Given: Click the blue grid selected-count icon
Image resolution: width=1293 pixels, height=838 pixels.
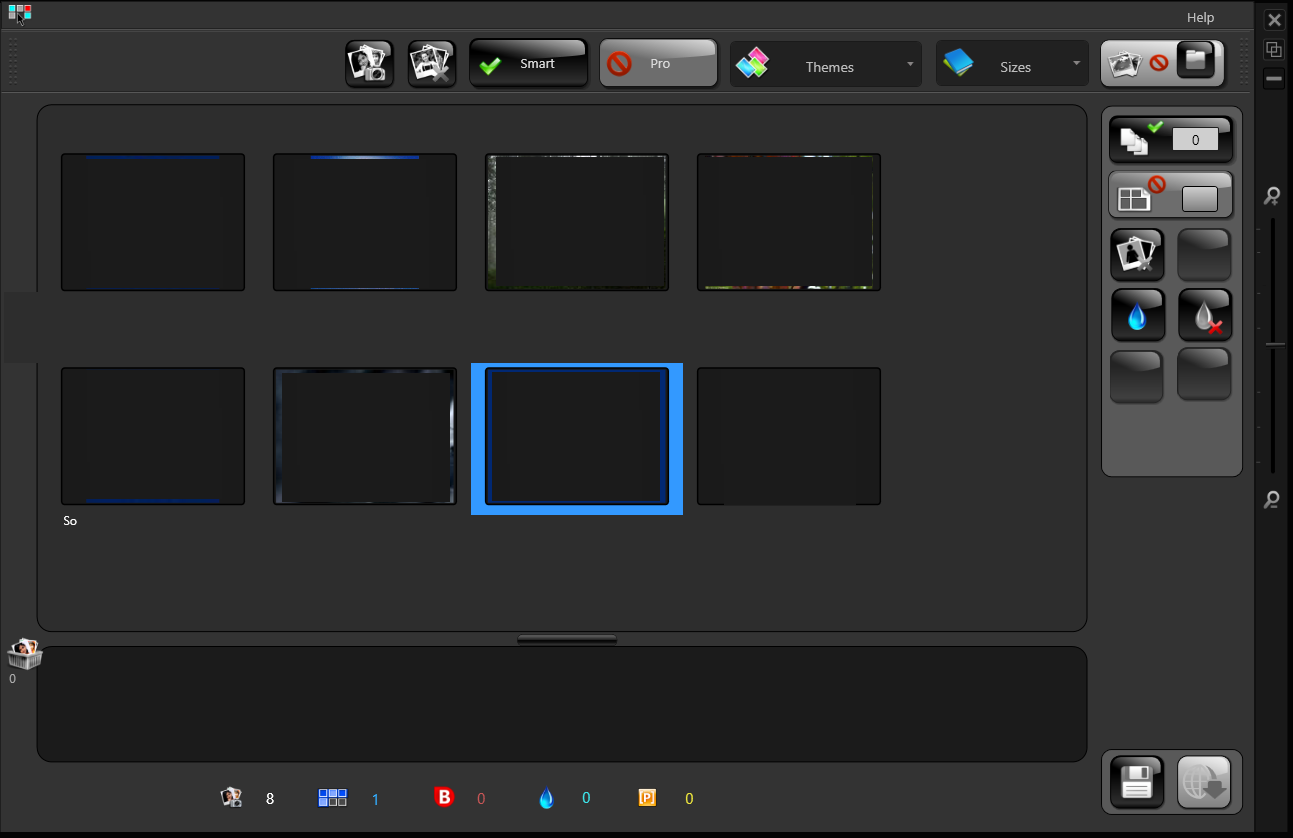Looking at the screenshot, I should tap(333, 797).
